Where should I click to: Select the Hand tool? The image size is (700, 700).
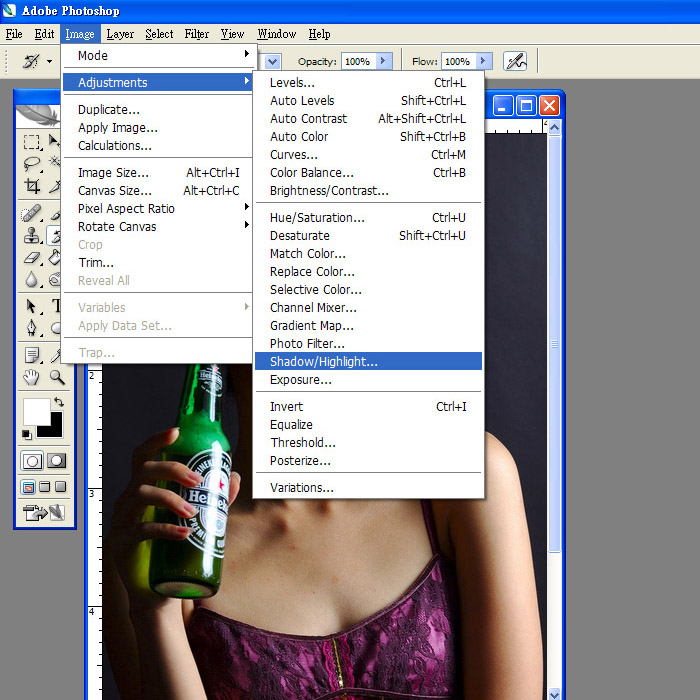(32, 377)
